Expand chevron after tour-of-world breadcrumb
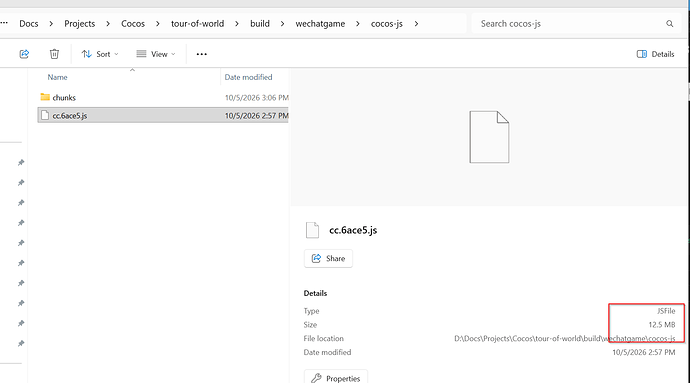 237,24
